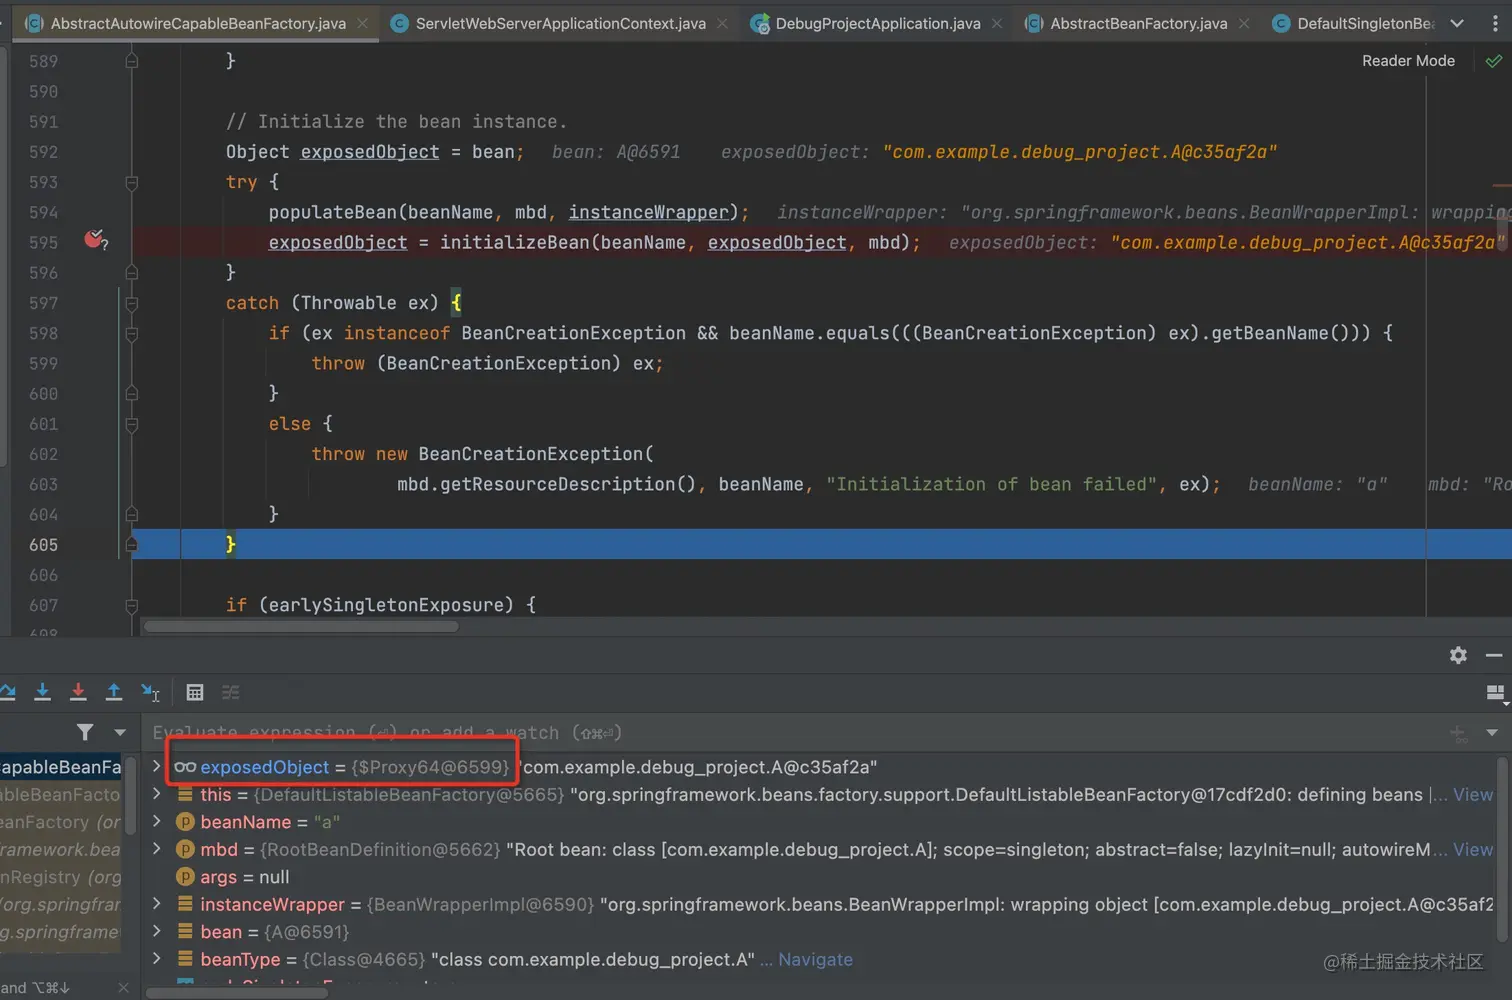The image size is (1512, 1000).
Task: Expand the beanType variable node
Action: click(157, 959)
